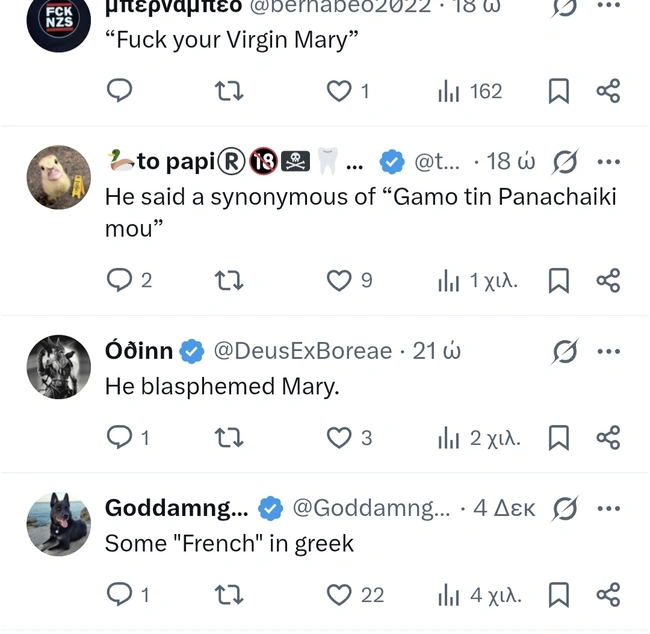Image resolution: width=650 pixels, height=634 pixels.
Task: Retweet the "Fuck your Virgin Mary" tweet
Action: point(229,91)
